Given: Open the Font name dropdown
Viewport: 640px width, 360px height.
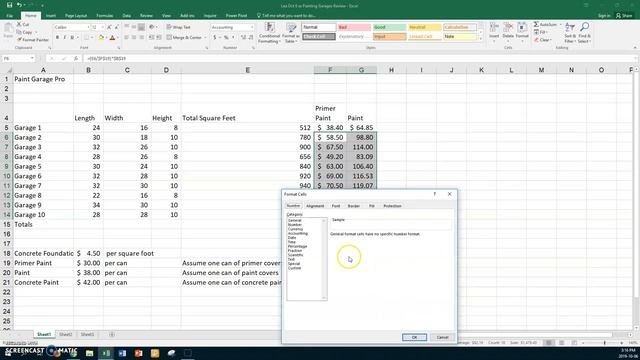Looking at the screenshot, I should pyautogui.click(x=88, y=27).
